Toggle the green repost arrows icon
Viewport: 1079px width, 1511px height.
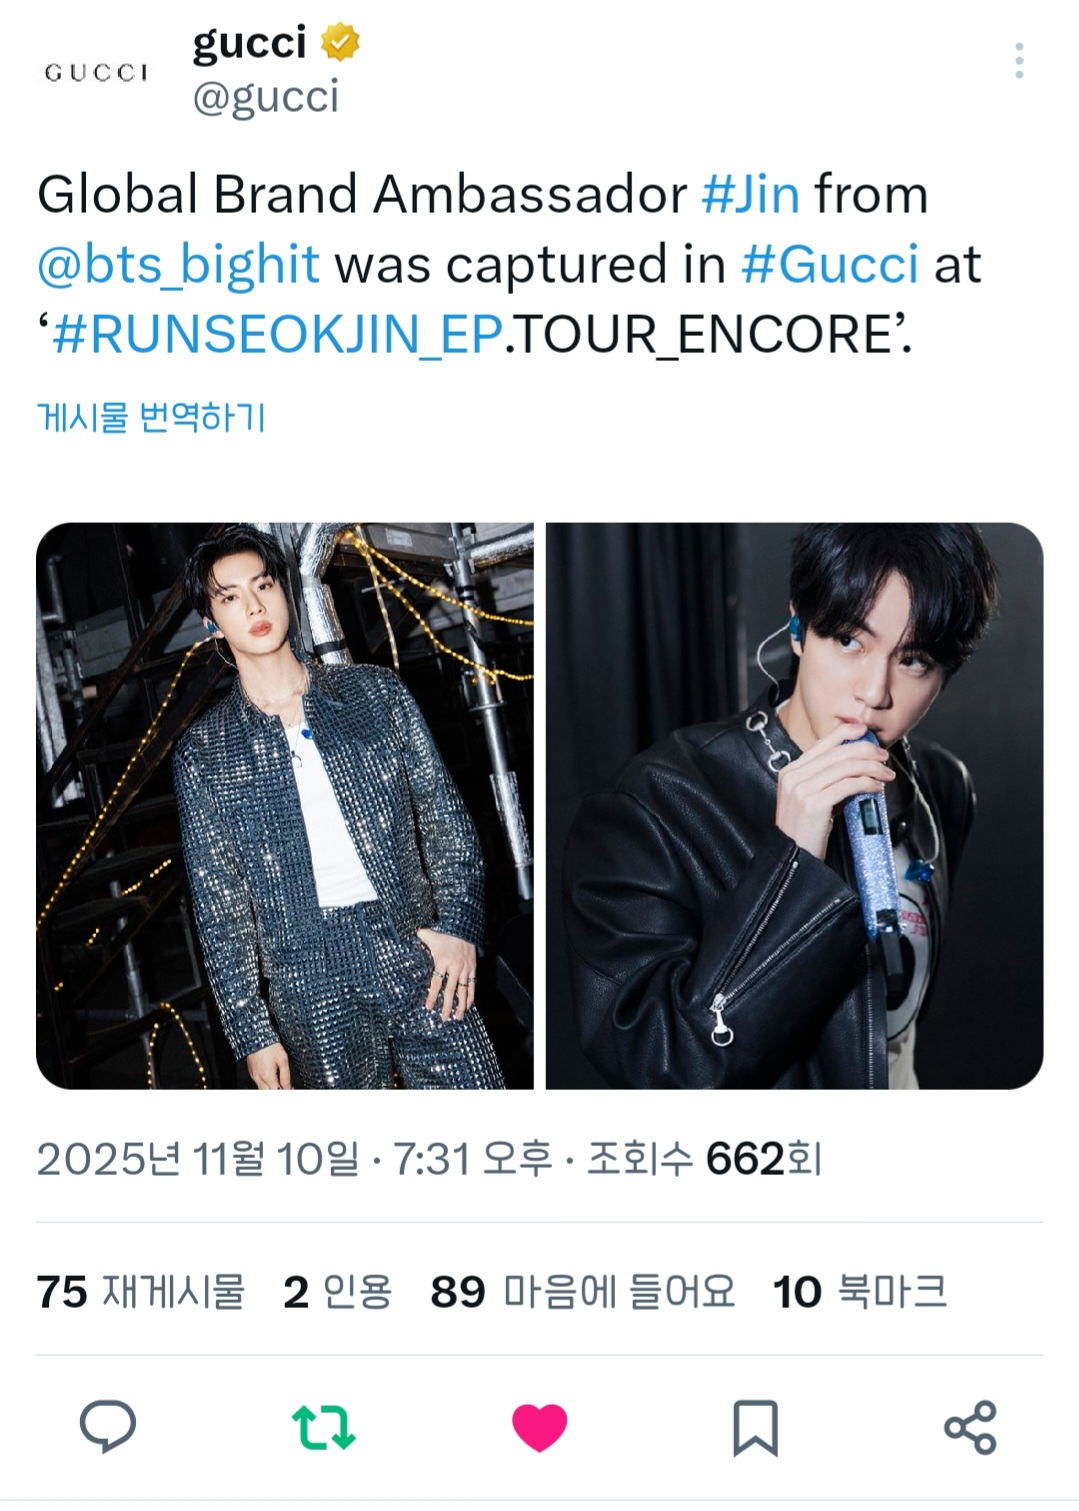pyautogui.click(x=323, y=1427)
